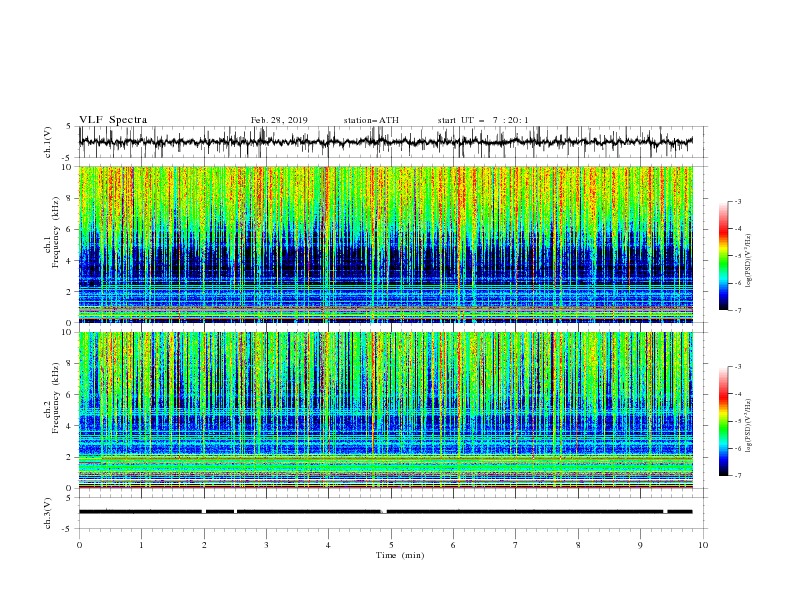Click the "7" minute label on time axis
This screenshot has width=792, height=612.
coord(516,545)
